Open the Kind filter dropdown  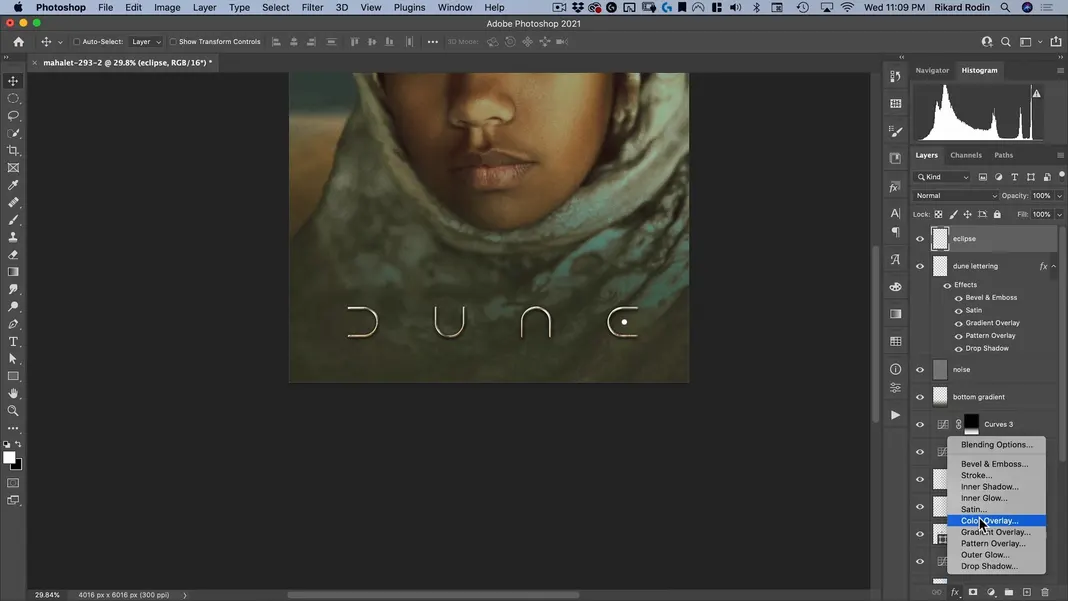point(942,177)
